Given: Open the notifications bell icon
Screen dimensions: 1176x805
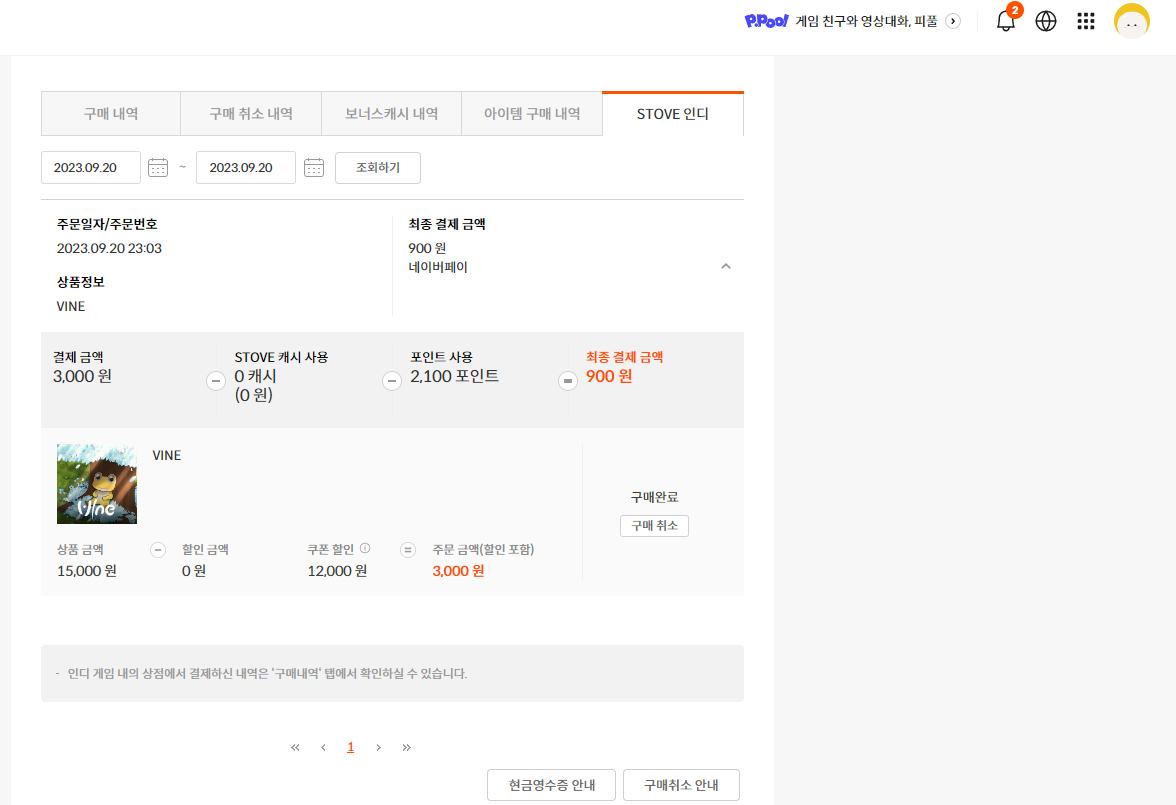Looking at the screenshot, I should pyautogui.click(x=1006, y=22).
